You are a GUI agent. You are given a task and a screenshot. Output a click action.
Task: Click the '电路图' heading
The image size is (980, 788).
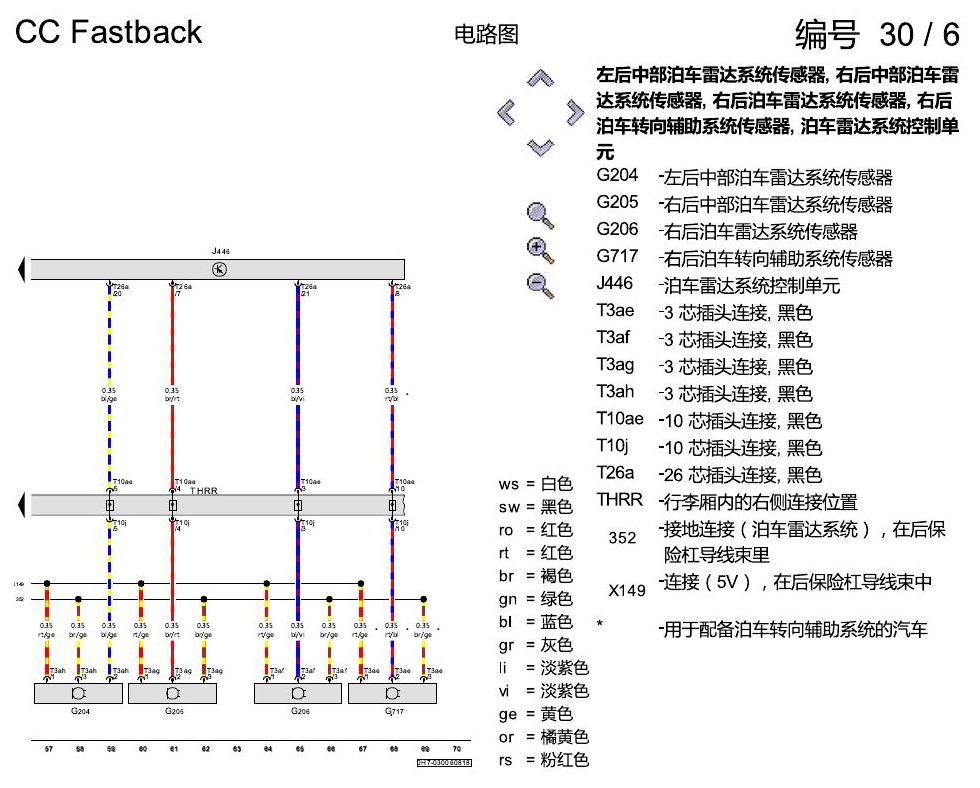point(486,34)
